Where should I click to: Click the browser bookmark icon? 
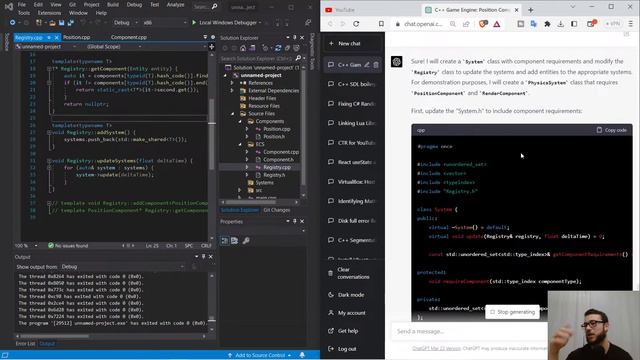tap(381, 24)
